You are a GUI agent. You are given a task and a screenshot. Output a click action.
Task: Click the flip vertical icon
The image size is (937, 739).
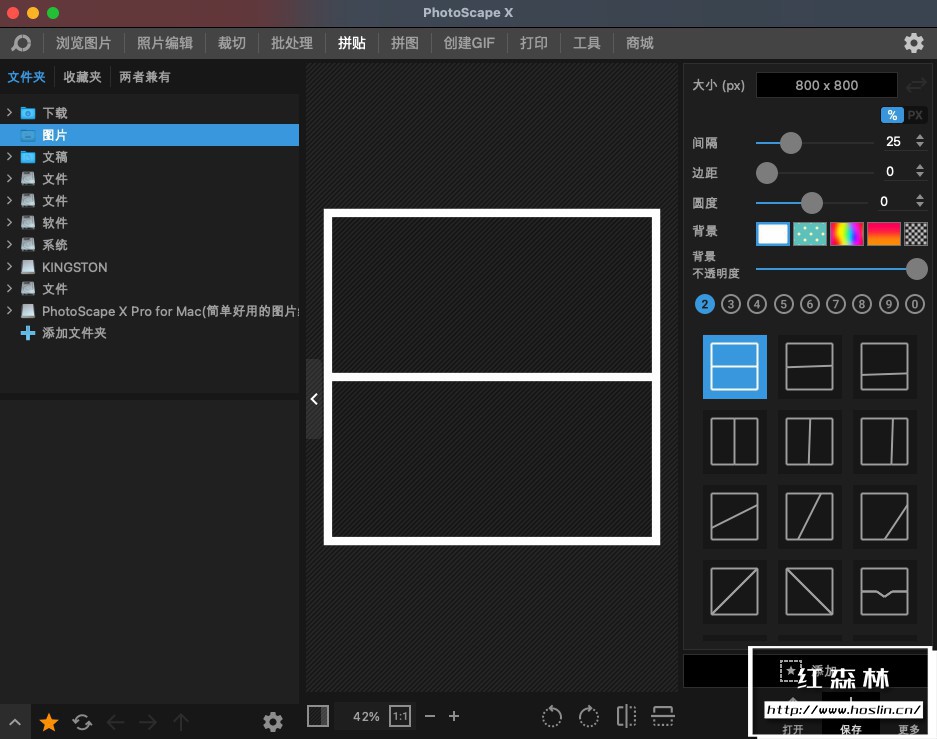pyautogui.click(x=662, y=716)
